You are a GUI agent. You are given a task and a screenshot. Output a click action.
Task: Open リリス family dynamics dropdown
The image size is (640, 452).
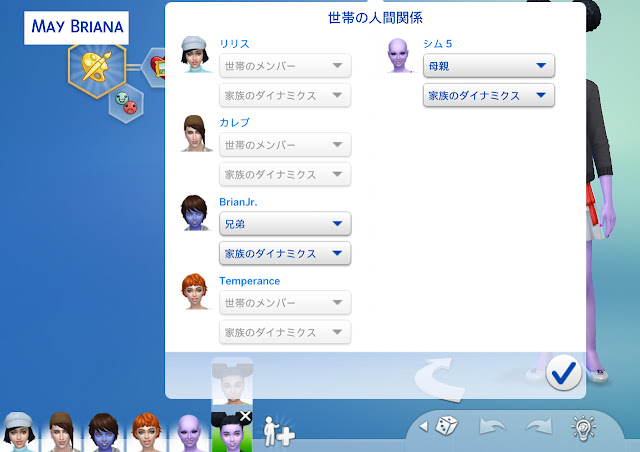pyautogui.click(x=285, y=96)
